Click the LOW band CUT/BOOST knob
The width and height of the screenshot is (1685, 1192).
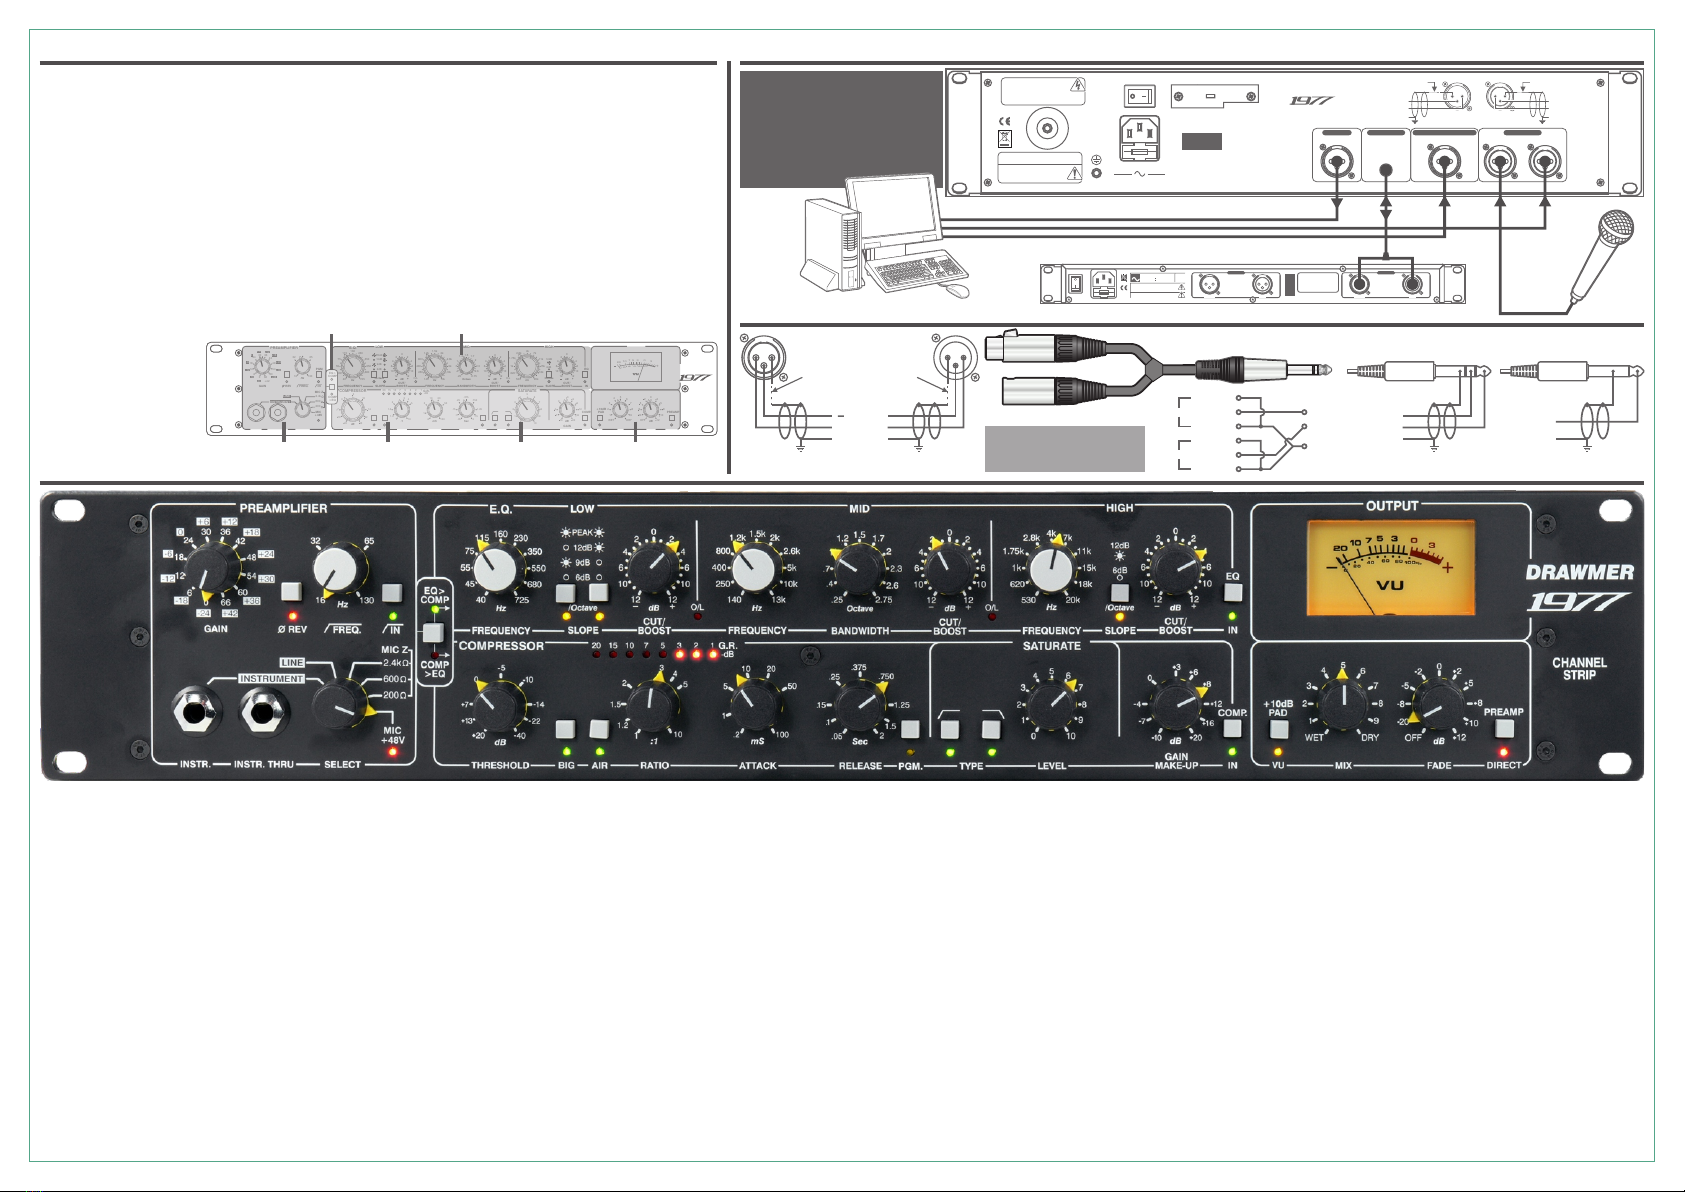click(653, 569)
